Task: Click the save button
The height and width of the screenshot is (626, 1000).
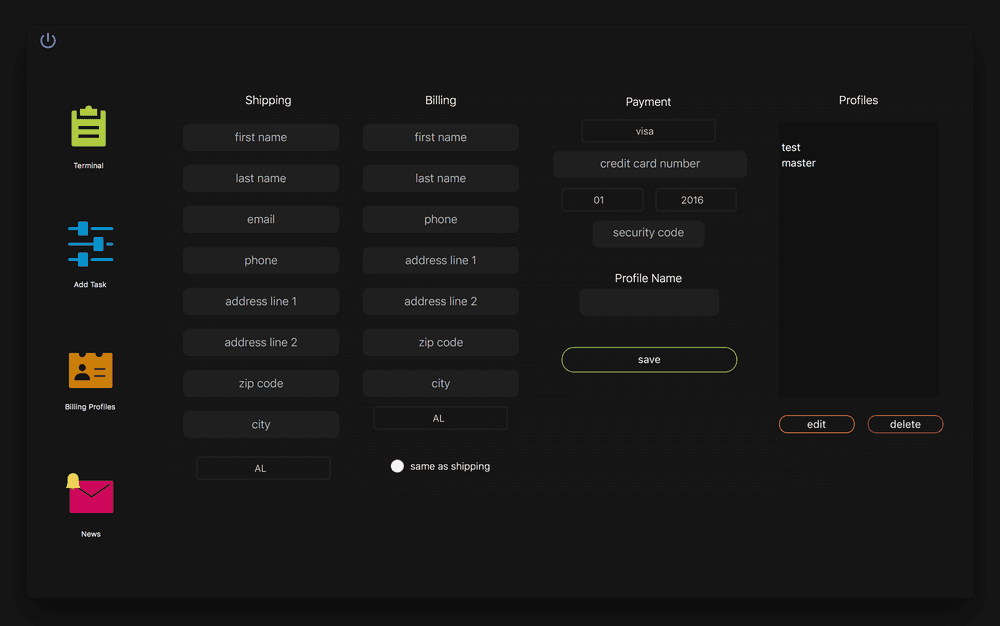Action: [x=648, y=359]
